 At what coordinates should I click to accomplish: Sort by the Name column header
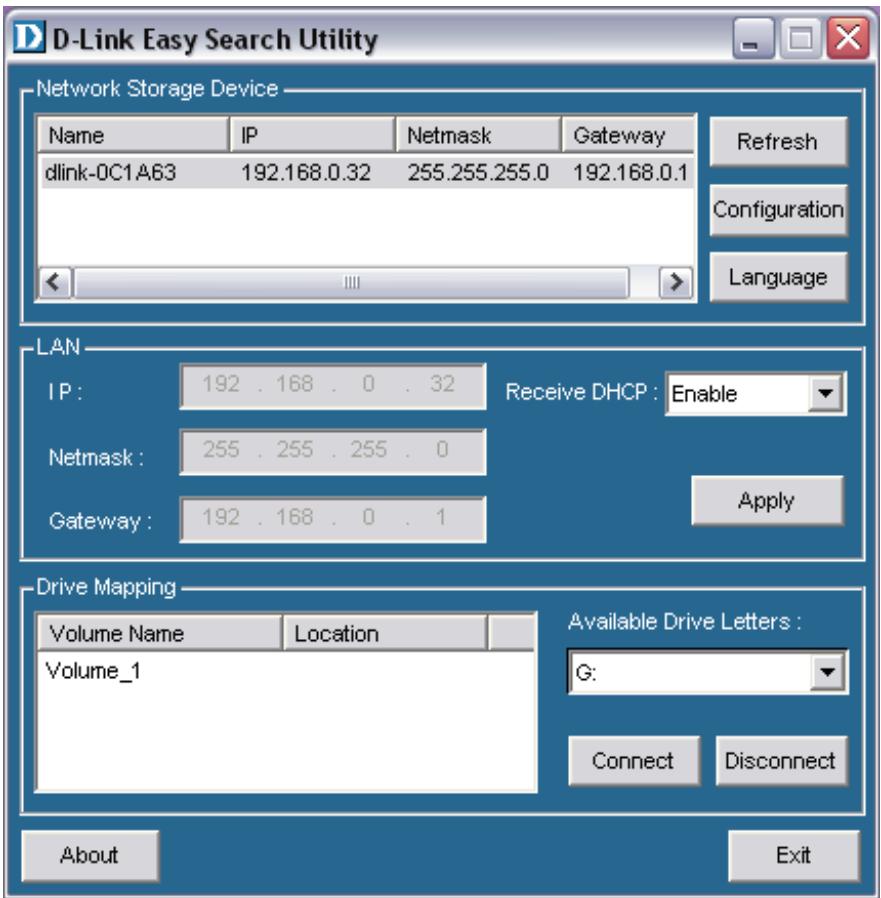pyautogui.click(x=133, y=135)
